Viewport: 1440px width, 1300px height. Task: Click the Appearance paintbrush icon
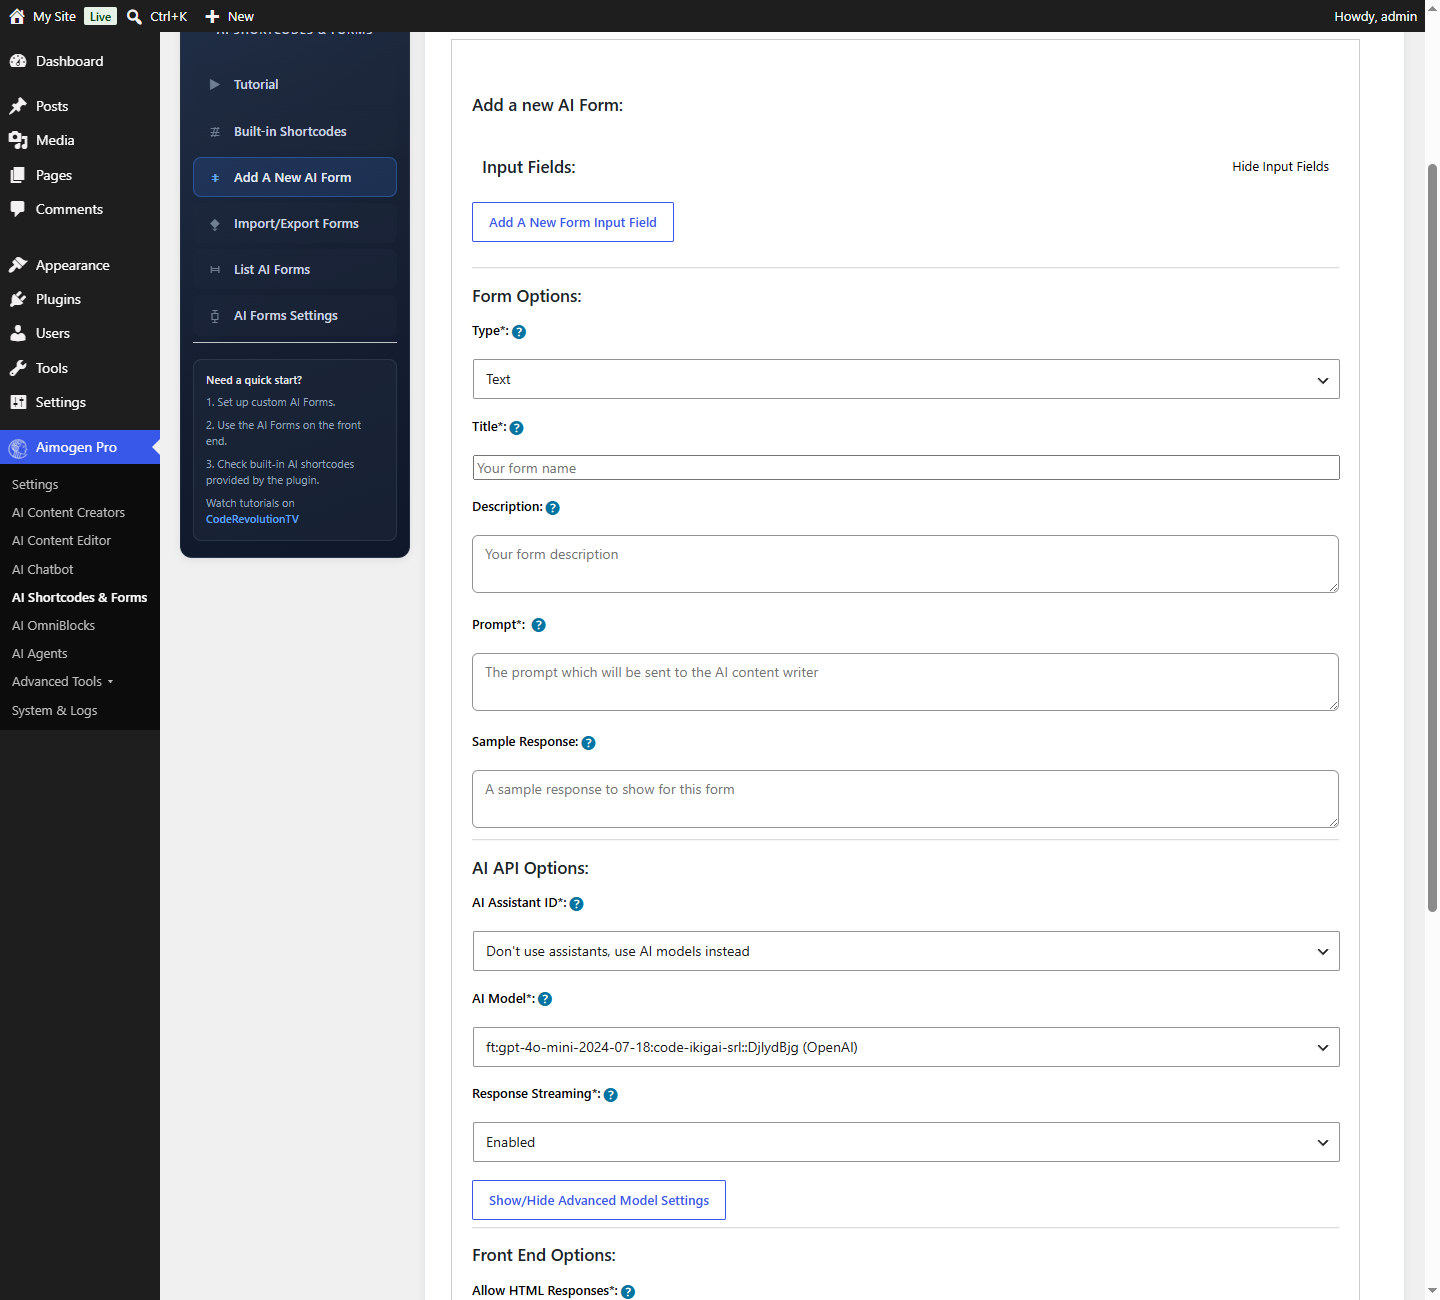[18, 265]
